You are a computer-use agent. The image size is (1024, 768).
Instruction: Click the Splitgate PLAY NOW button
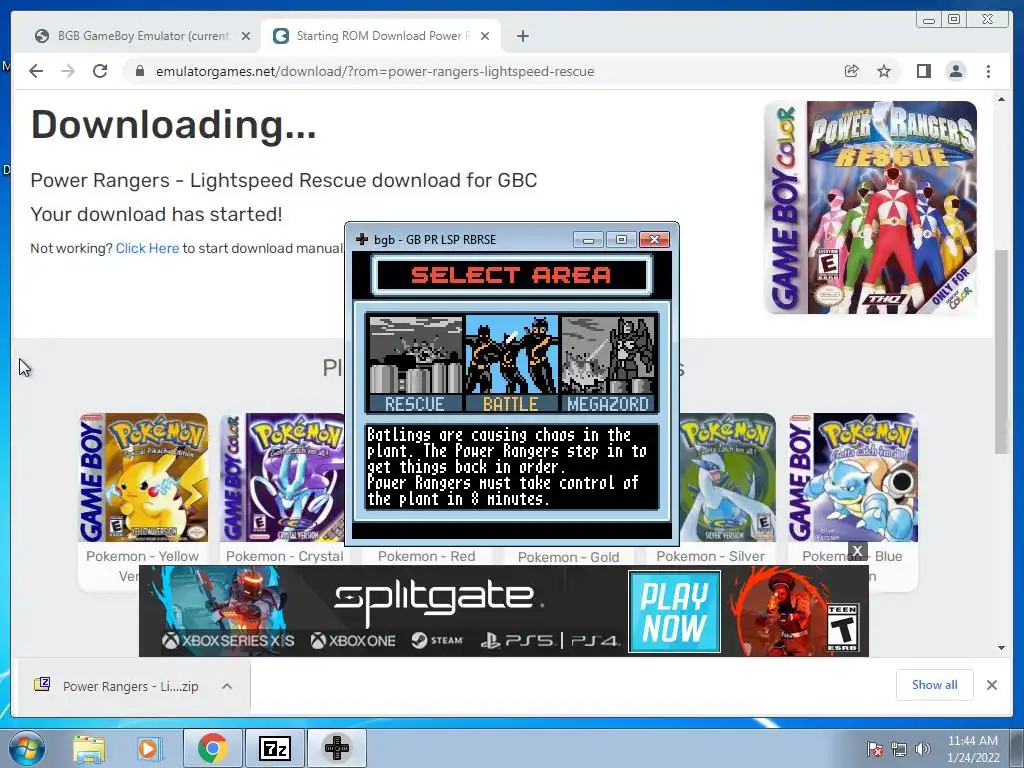[675, 611]
